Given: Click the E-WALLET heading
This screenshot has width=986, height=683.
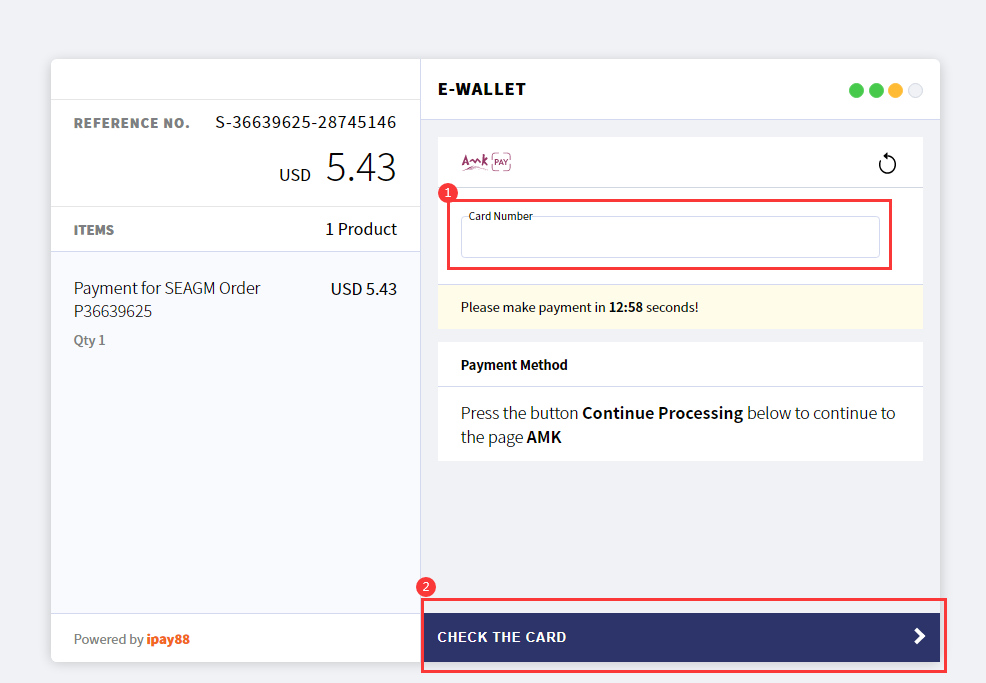Looking at the screenshot, I should [x=482, y=89].
